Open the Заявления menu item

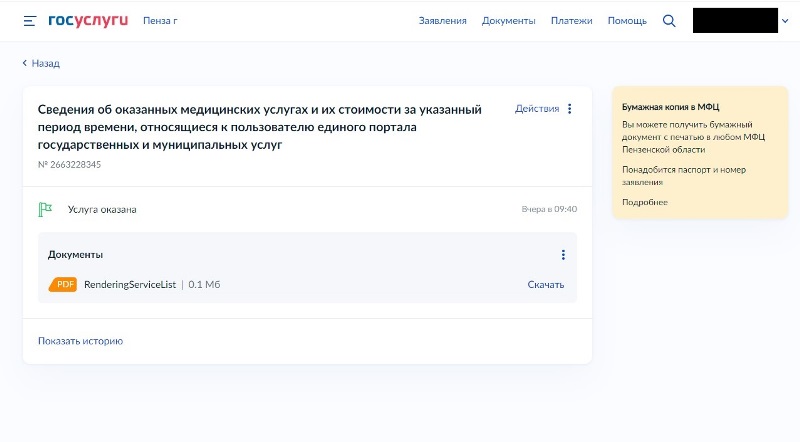click(442, 21)
